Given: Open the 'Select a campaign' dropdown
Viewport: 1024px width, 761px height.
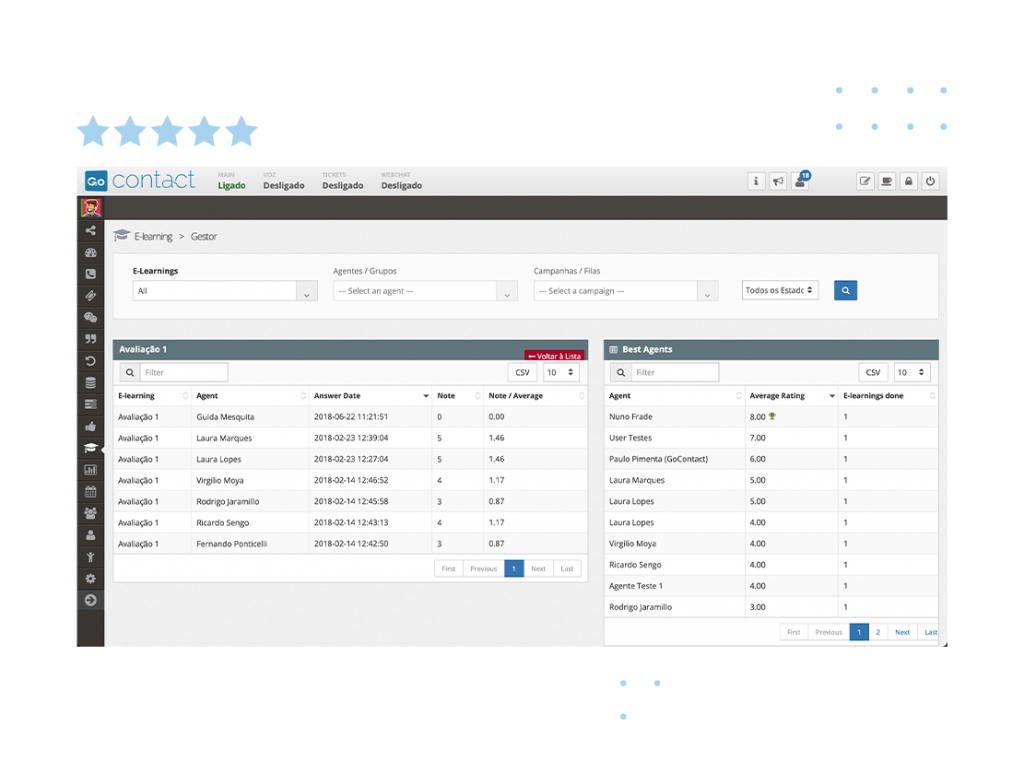Looking at the screenshot, I should point(626,291).
